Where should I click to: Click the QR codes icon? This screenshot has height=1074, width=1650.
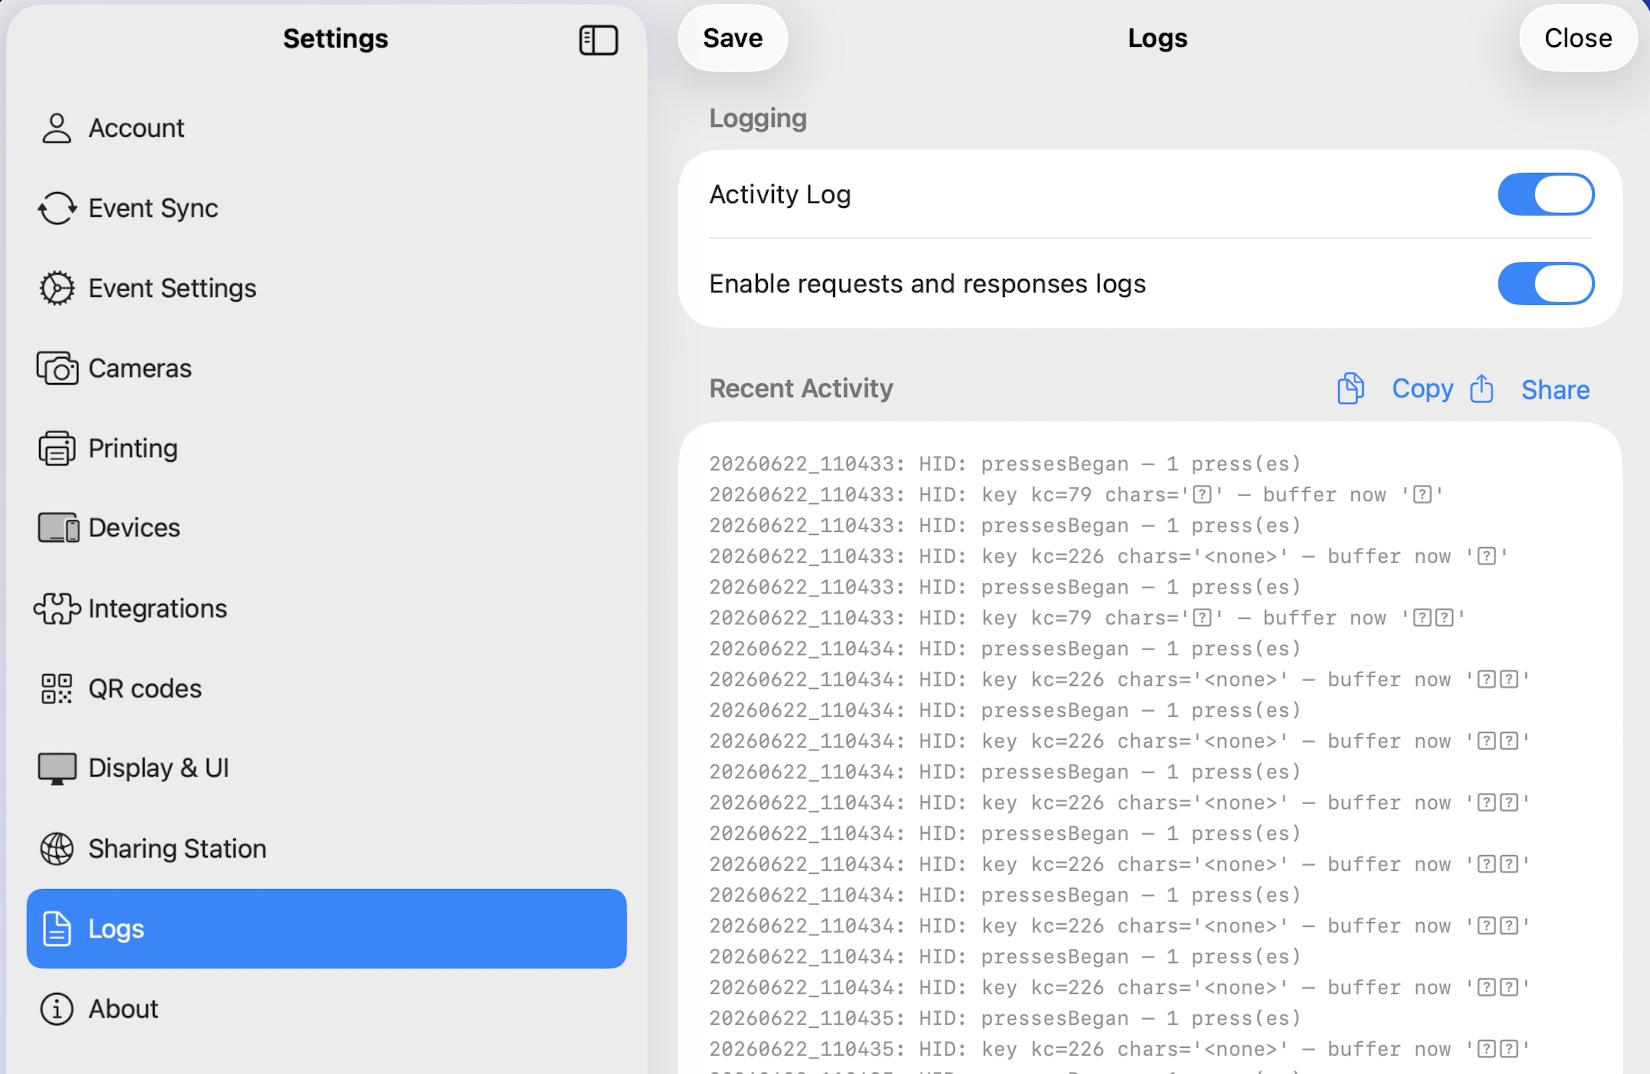point(57,688)
